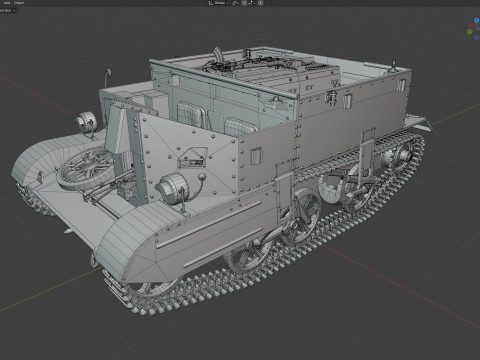The height and width of the screenshot is (360, 480).
Task: Click the green negative Y axis on the gizmo
Action: [470, 32]
